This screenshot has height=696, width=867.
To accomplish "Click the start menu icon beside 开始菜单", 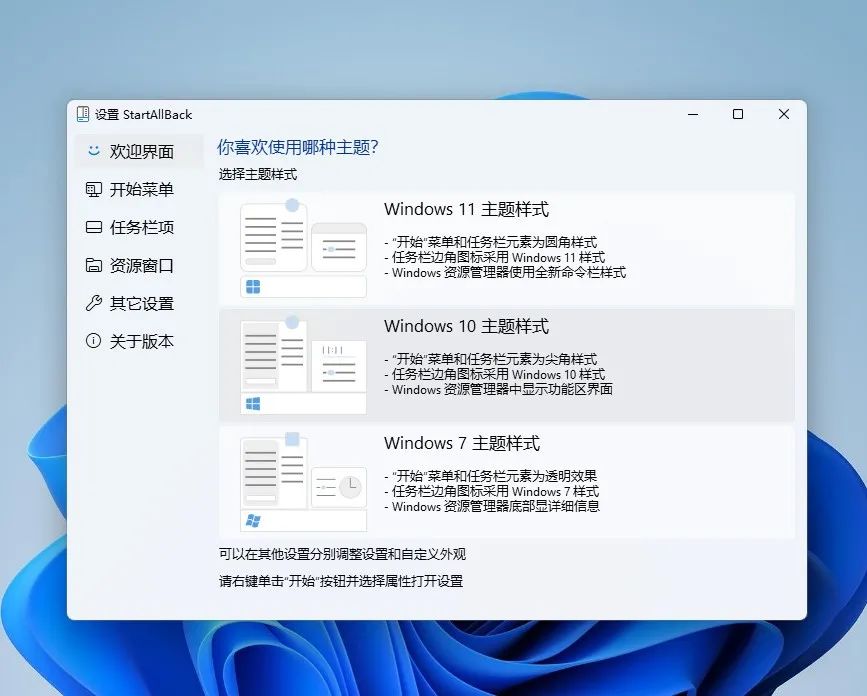I will 93,190.
